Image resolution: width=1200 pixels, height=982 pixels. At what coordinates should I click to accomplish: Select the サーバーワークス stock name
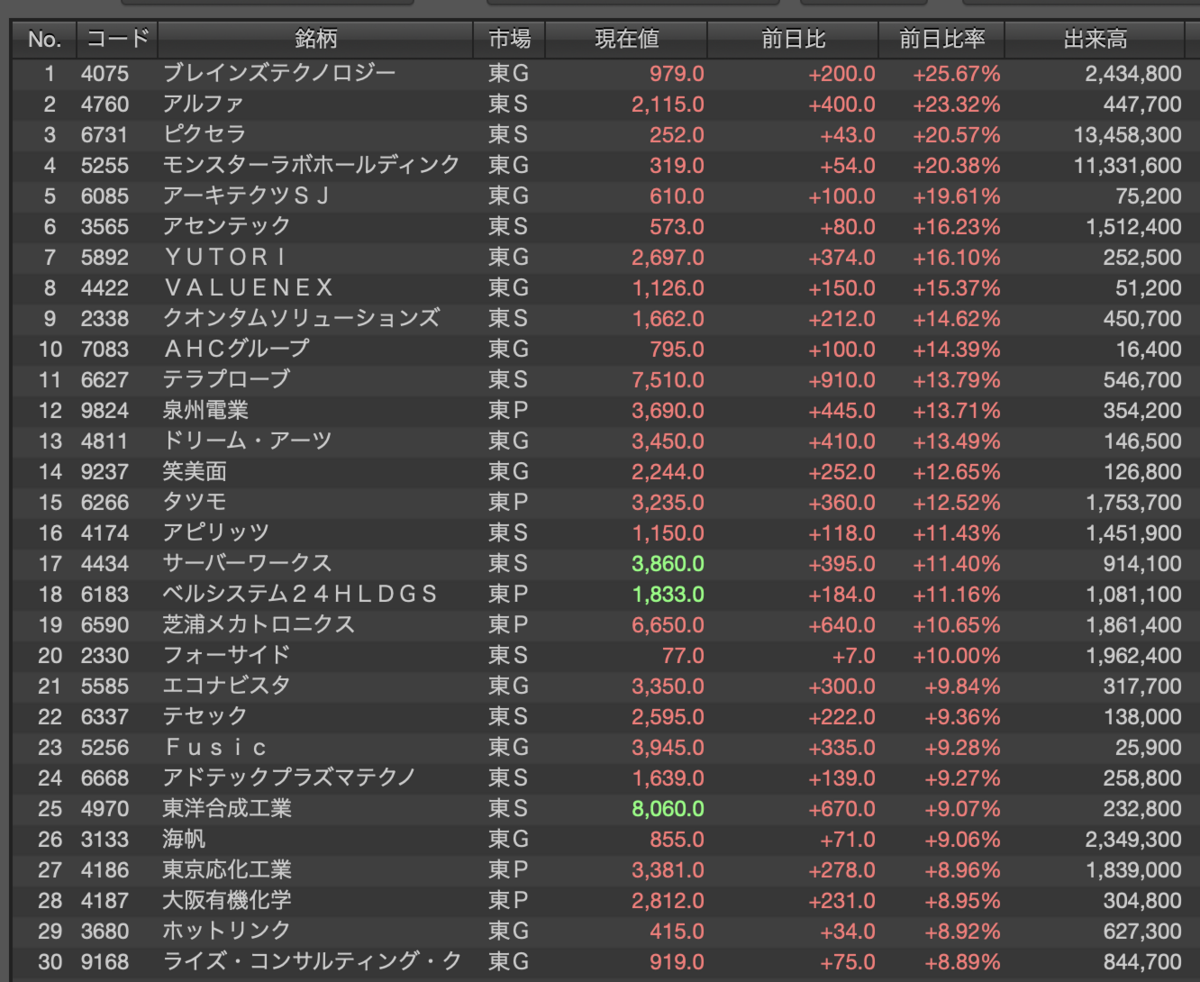click(x=247, y=563)
